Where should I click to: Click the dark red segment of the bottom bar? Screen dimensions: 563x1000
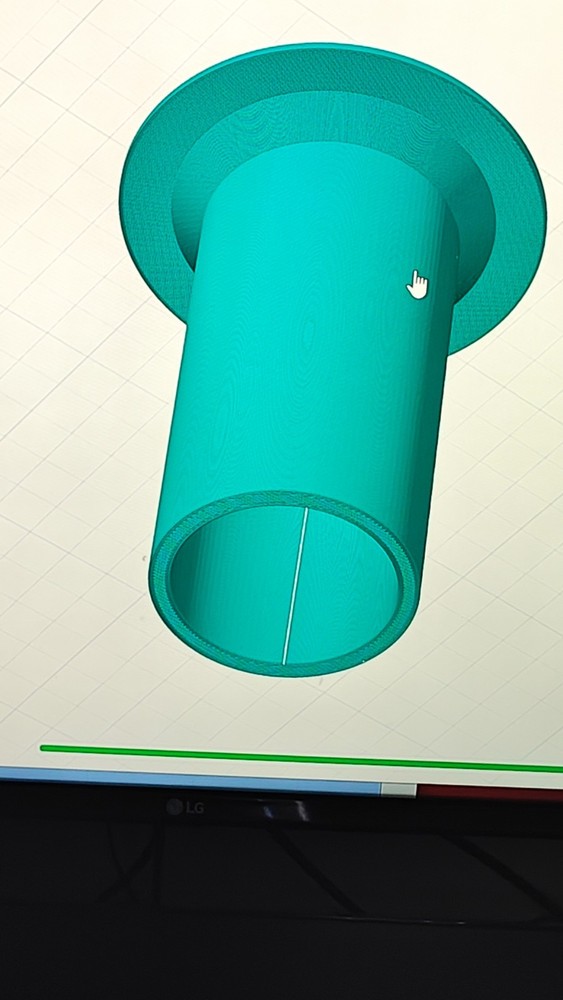tap(490, 793)
